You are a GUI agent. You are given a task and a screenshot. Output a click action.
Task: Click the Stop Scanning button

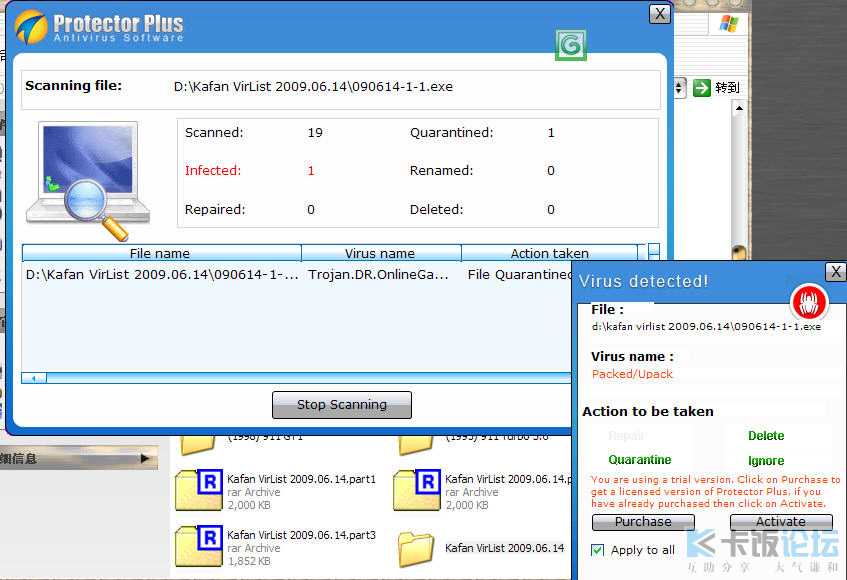(342, 404)
